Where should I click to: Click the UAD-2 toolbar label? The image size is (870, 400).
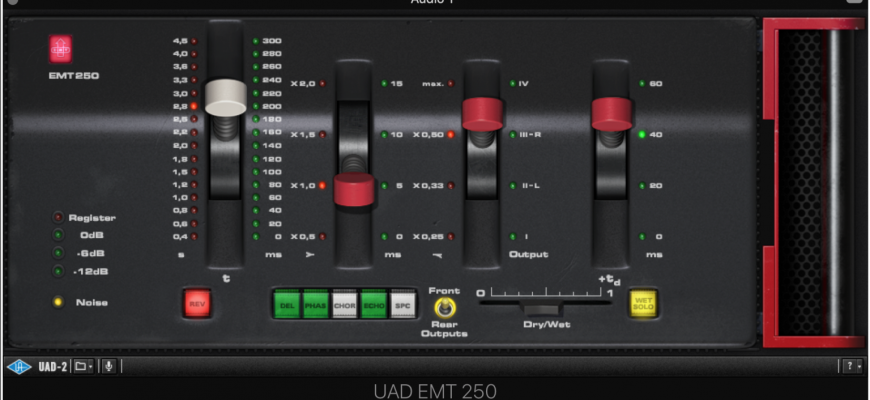(x=53, y=366)
